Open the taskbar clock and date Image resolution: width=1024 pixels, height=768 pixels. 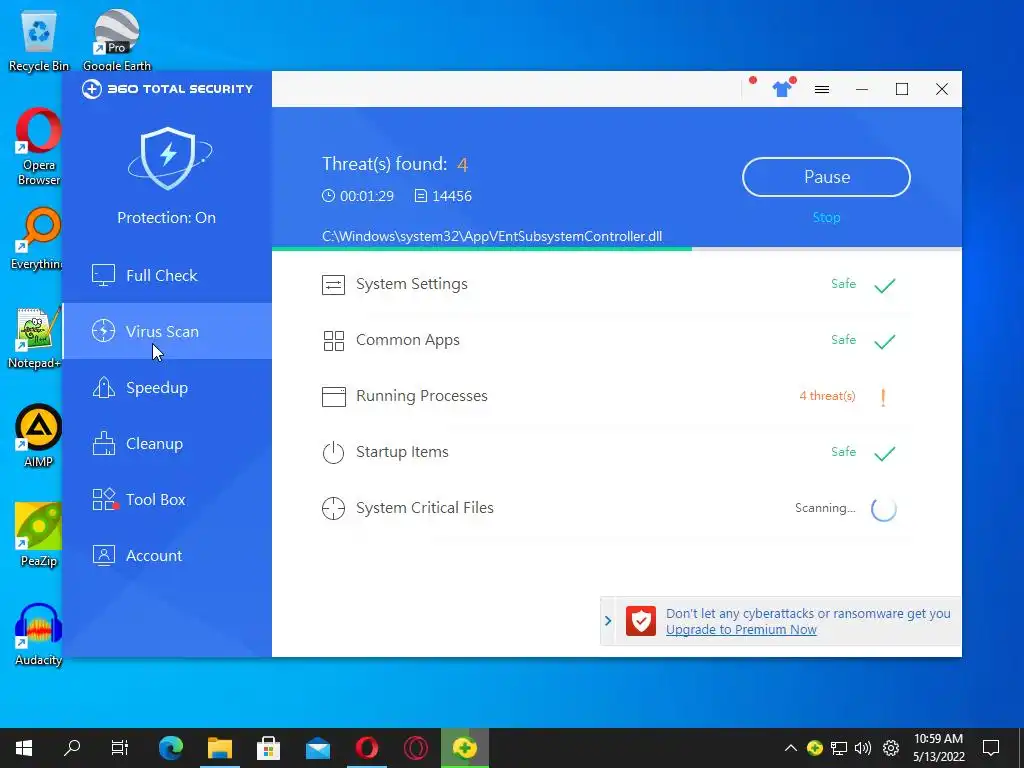coord(938,748)
